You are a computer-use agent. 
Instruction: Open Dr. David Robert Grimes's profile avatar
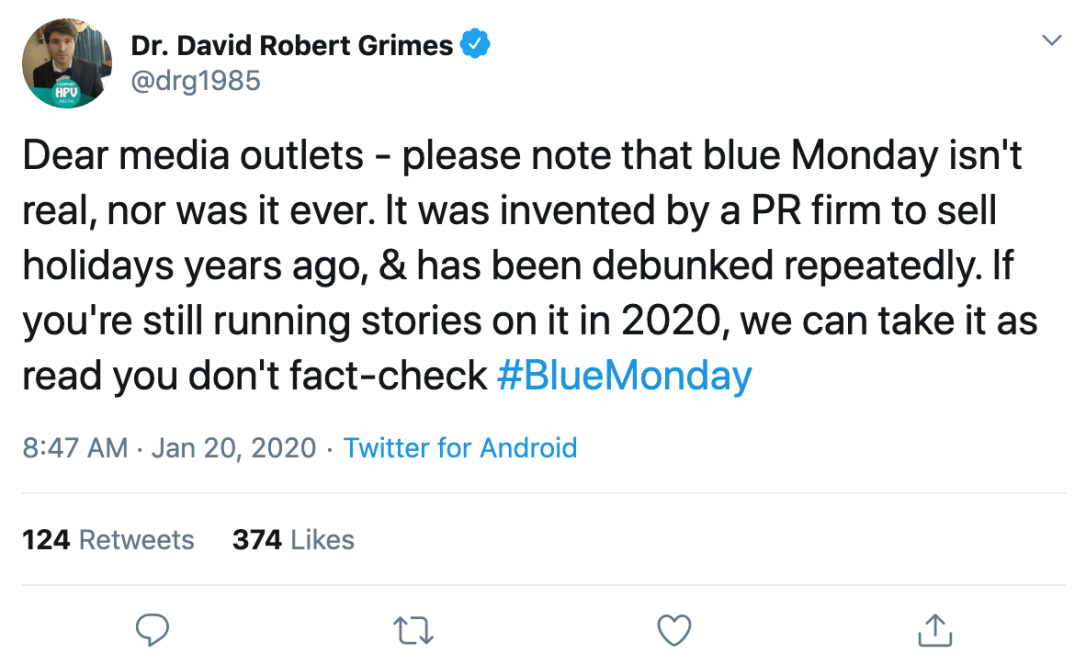(67, 63)
